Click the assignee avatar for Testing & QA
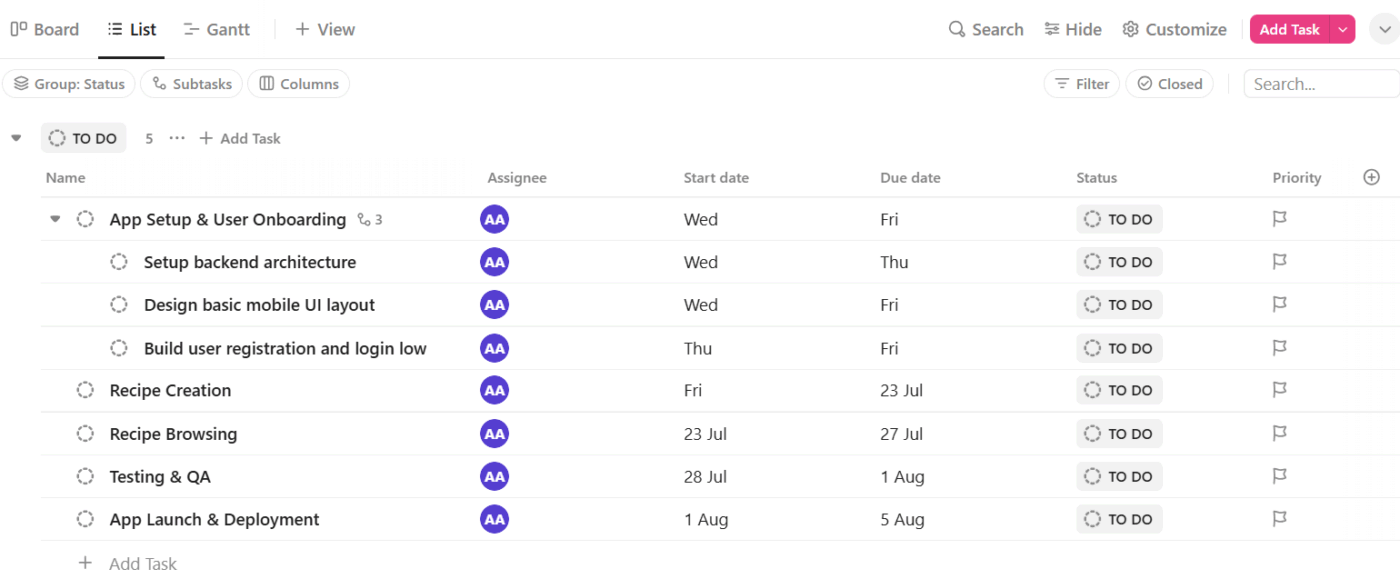This screenshot has width=1400, height=579. (x=494, y=477)
